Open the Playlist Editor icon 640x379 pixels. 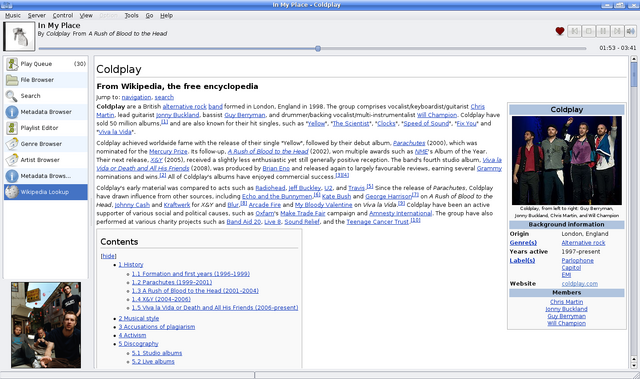coord(12,128)
